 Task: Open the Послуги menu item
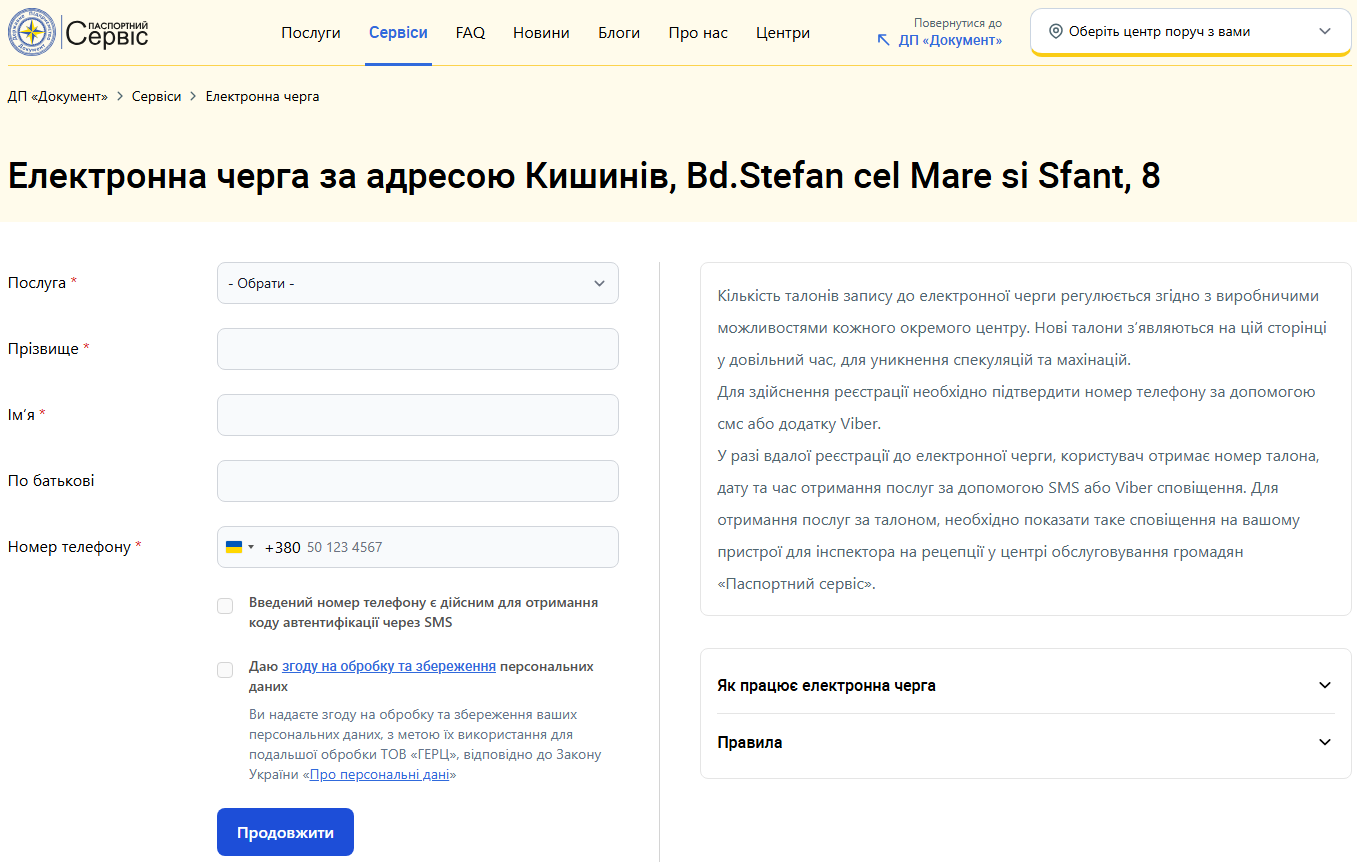pos(310,32)
